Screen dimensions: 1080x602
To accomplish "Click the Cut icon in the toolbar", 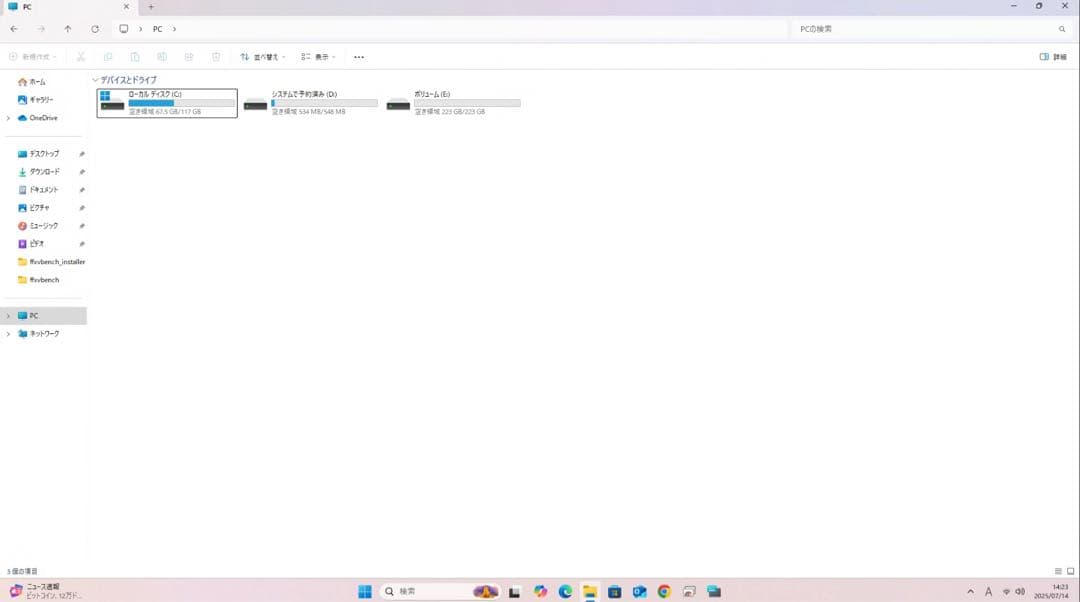I will [x=80, y=57].
